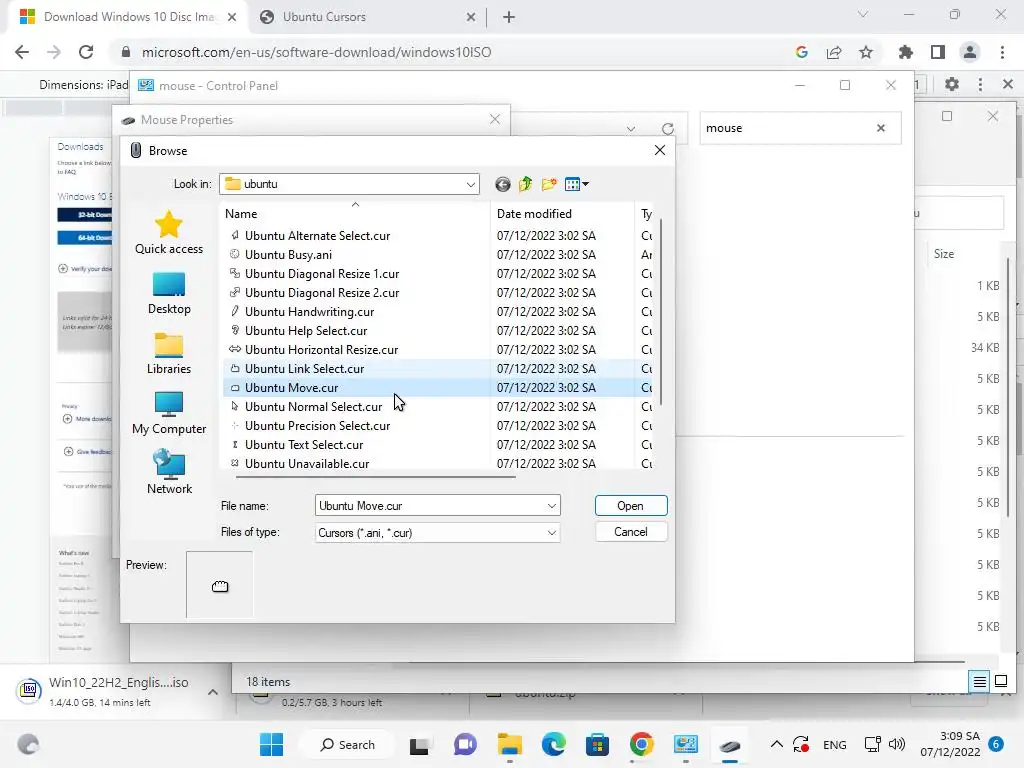1024x768 pixels.
Task: Expand Control Panel address history dropdown
Action: (x=630, y=129)
